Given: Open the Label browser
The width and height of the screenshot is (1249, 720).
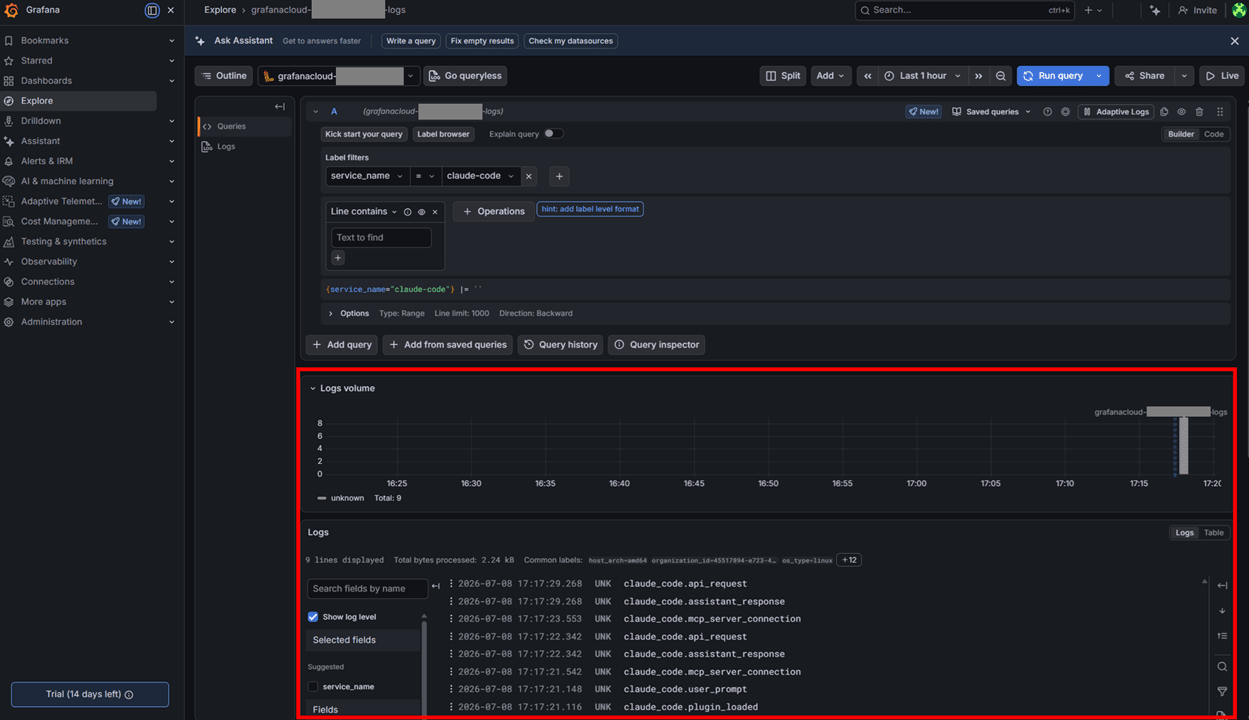Looking at the screenshot, I should 443,134.
